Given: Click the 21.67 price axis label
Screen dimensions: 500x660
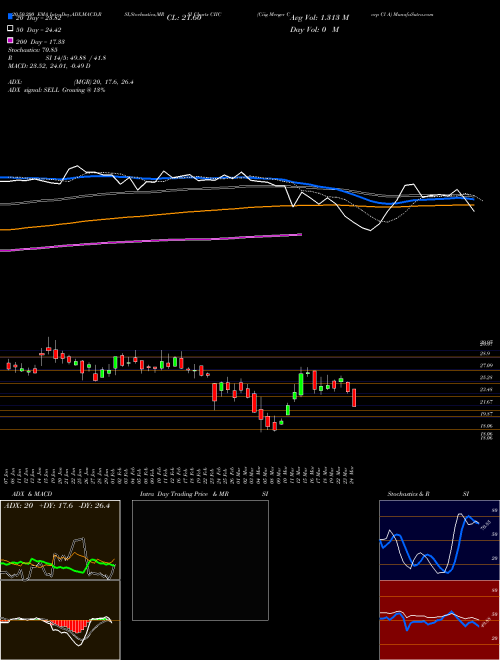Looking at the screenshot, I should coord(486,402).
